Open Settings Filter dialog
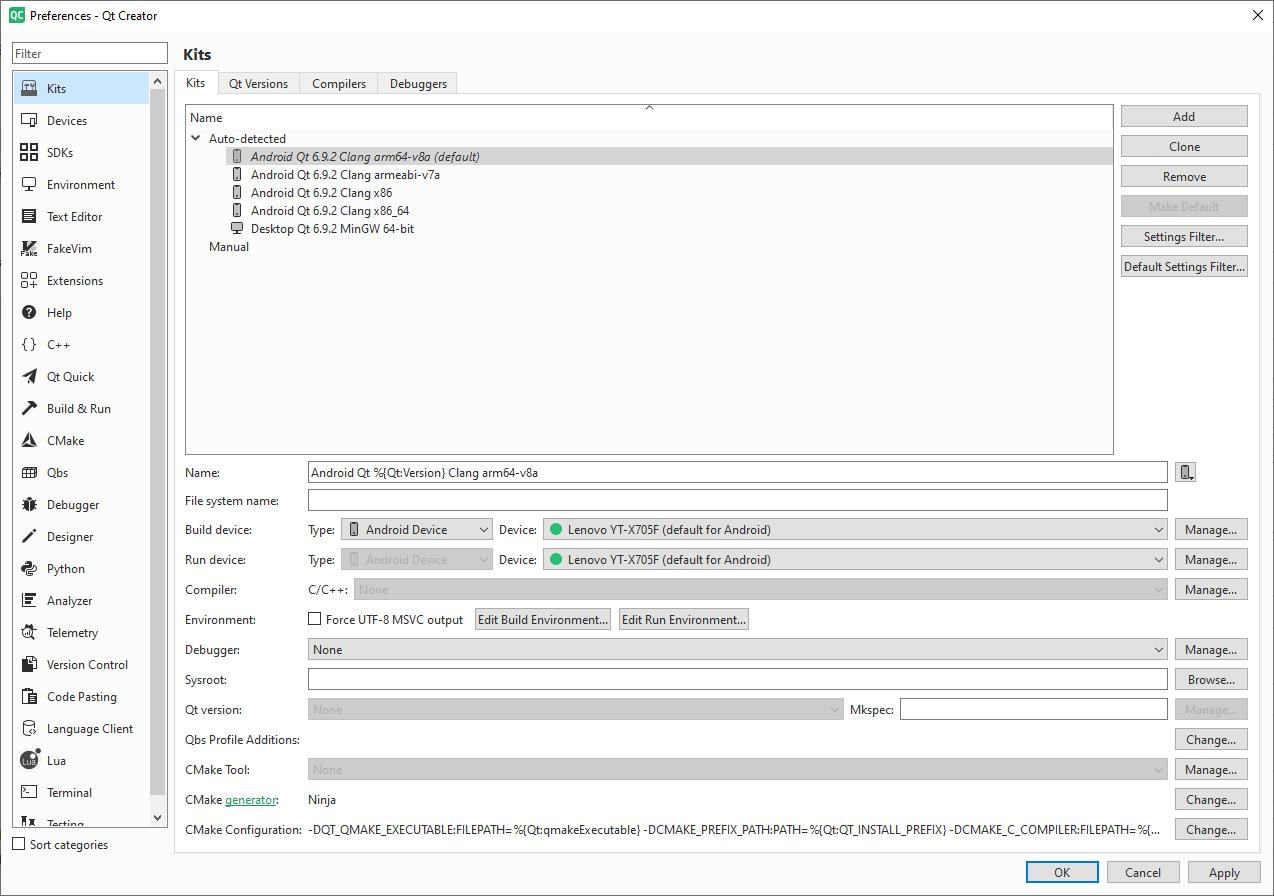 click(1184, 237)
